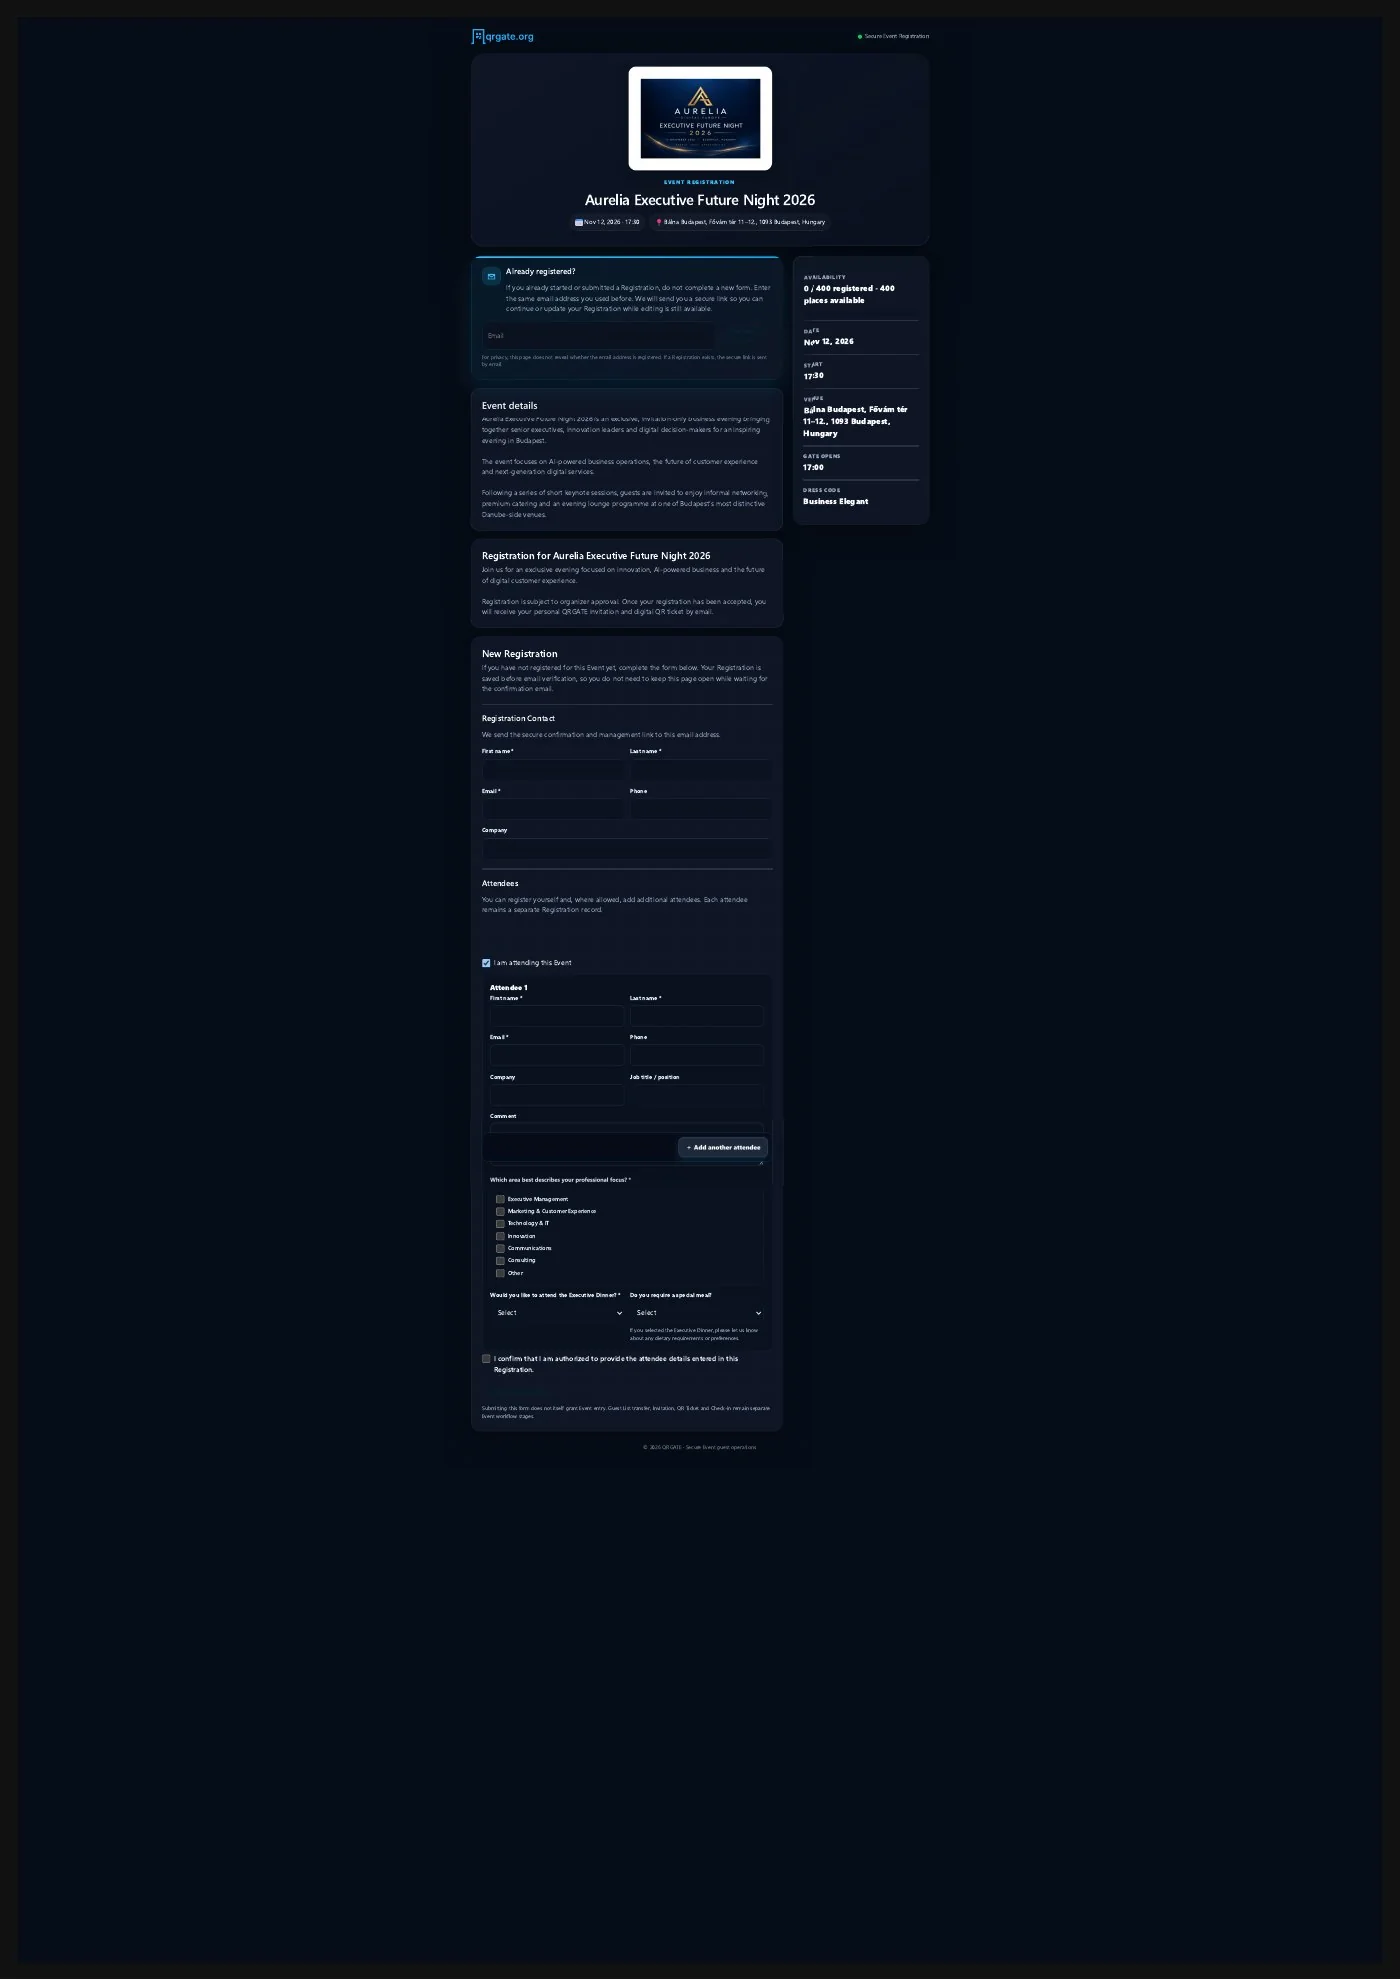Expand the special meal Select dropdown
The image size is (1400, 1980).
[x=697, y=1313]
